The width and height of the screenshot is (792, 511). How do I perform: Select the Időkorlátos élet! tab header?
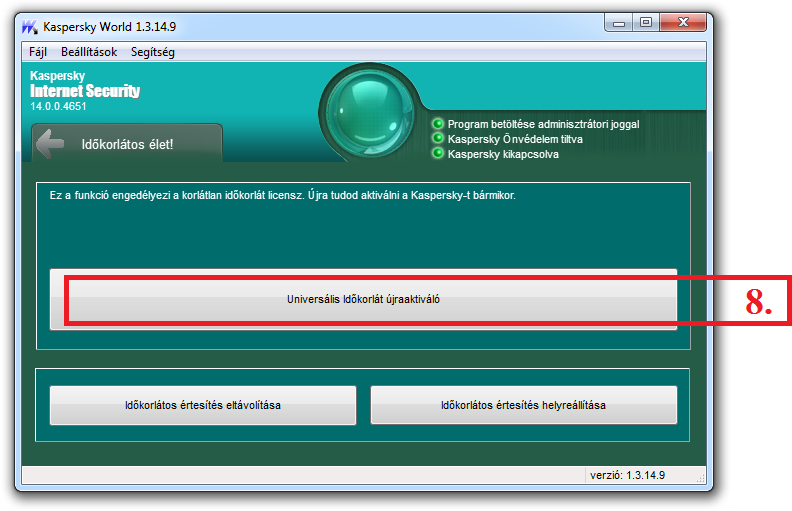127,144
